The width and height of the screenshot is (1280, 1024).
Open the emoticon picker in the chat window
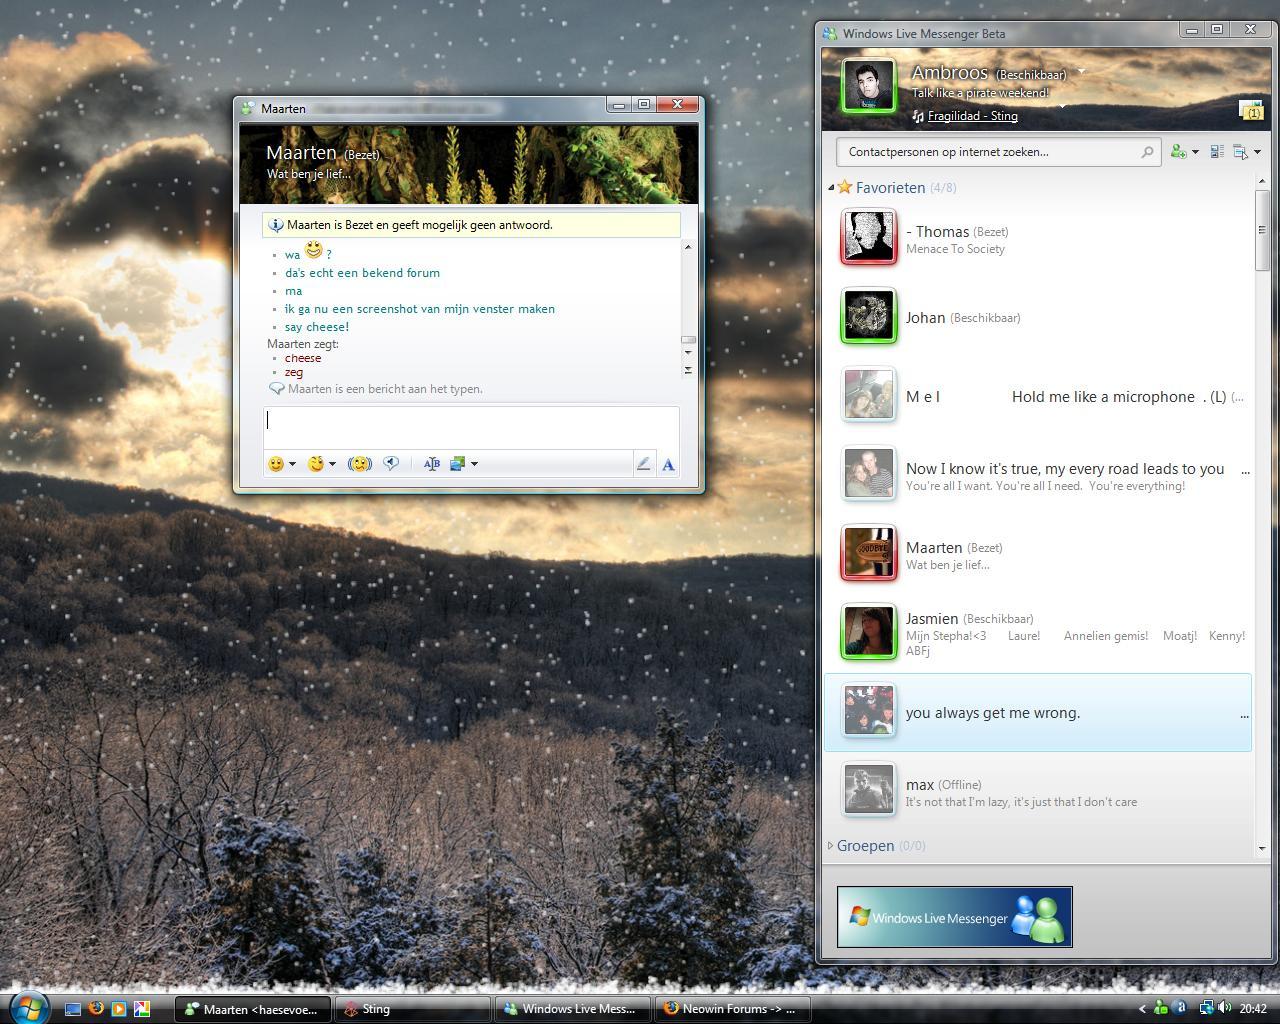(x=277, y=463)
